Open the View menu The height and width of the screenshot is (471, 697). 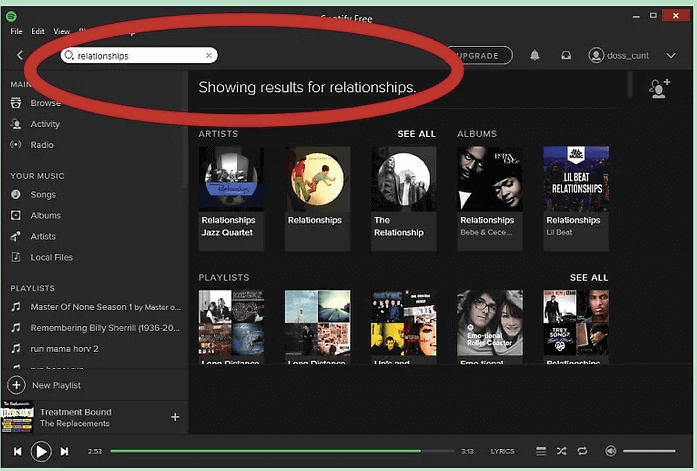[61, 32]
